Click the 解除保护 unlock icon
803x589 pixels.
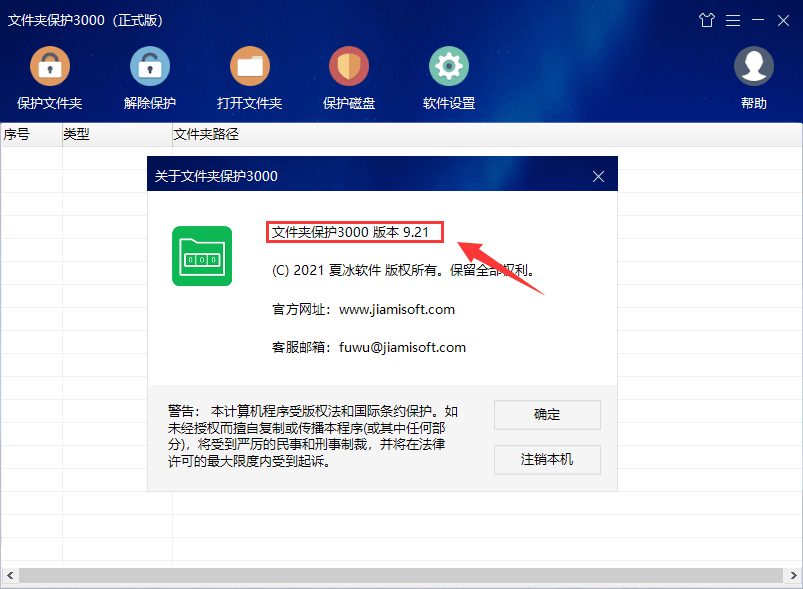(150, 66)
